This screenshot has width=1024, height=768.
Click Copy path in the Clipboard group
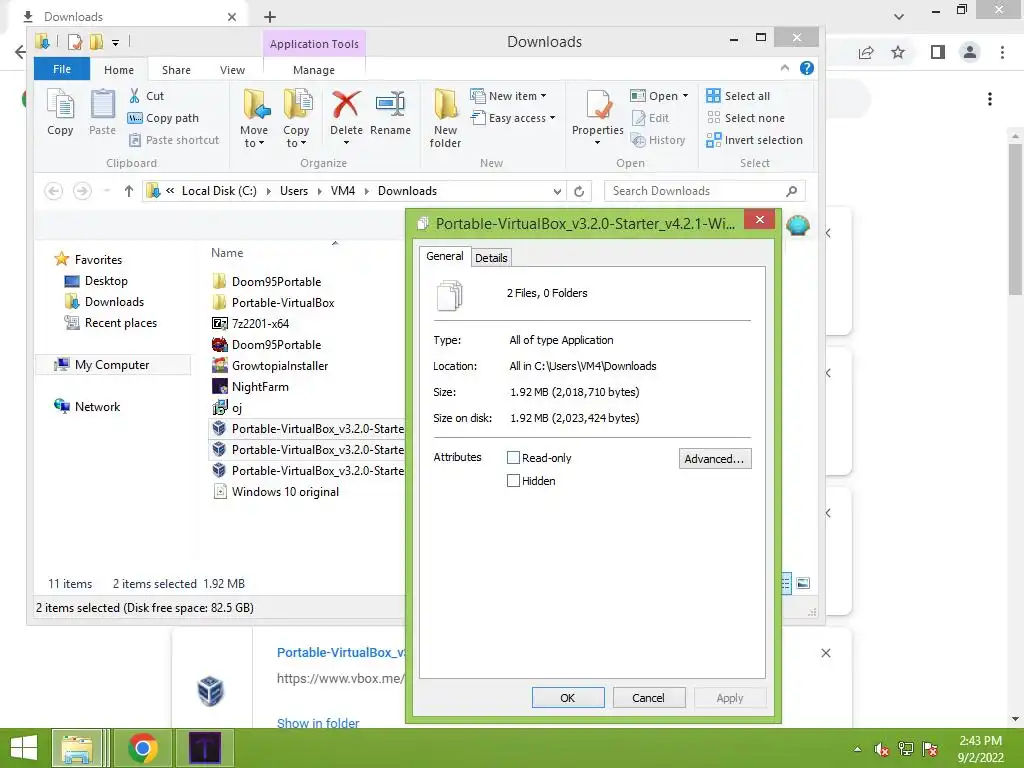163,118
